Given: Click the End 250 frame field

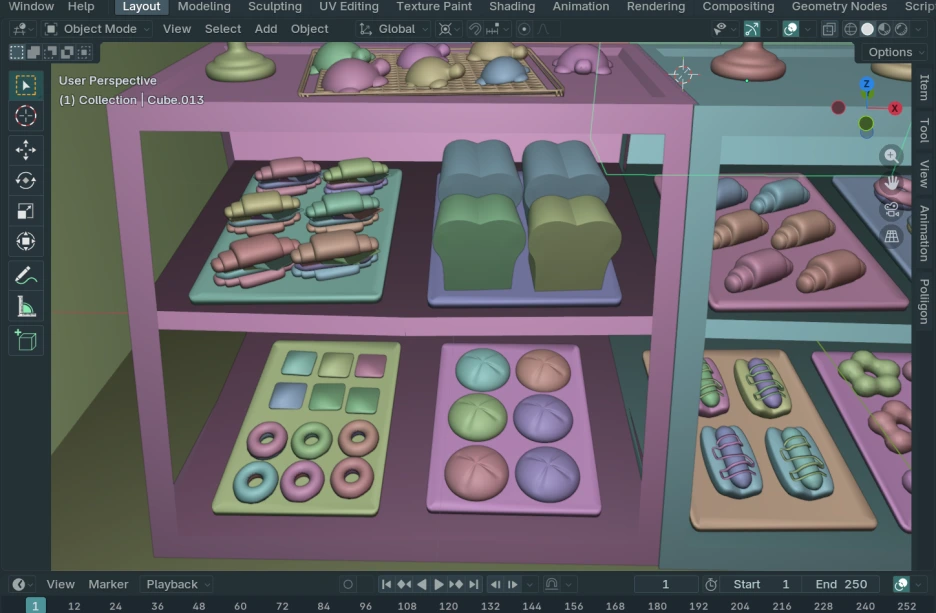Looking at the screenshot, I should [841, 584].
